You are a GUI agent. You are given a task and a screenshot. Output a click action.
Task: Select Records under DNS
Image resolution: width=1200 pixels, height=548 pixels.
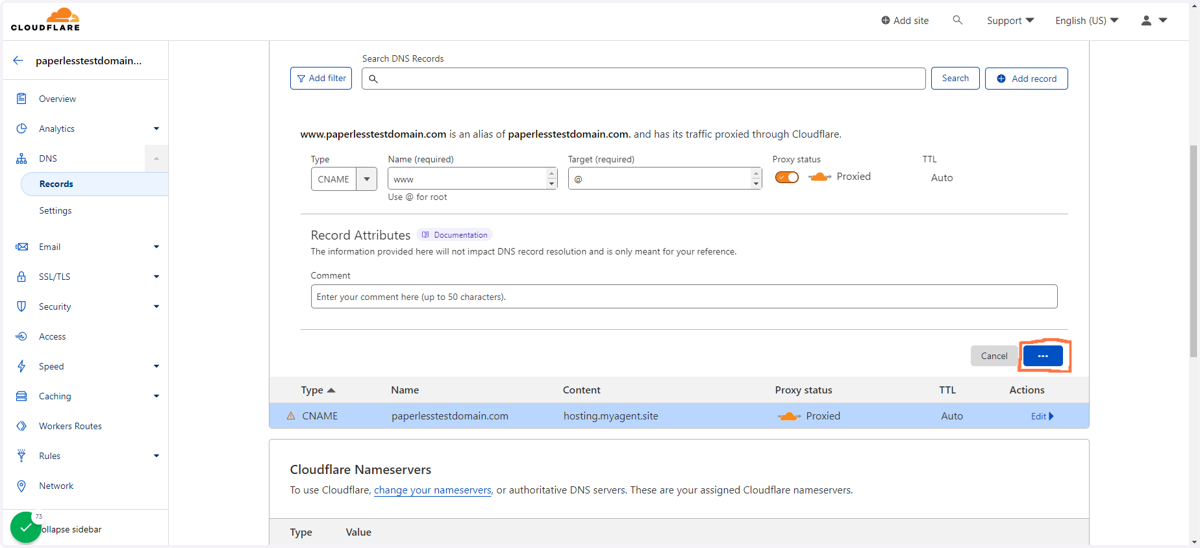(56, 184)
